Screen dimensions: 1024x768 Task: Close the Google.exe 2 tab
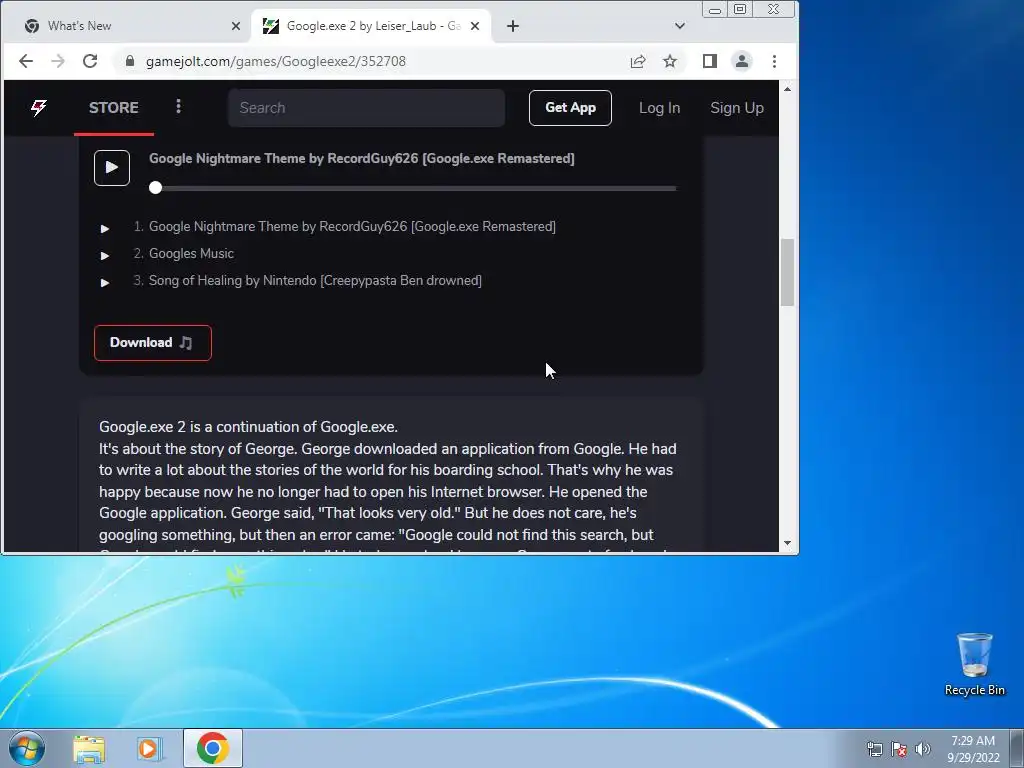pos(475,26)
